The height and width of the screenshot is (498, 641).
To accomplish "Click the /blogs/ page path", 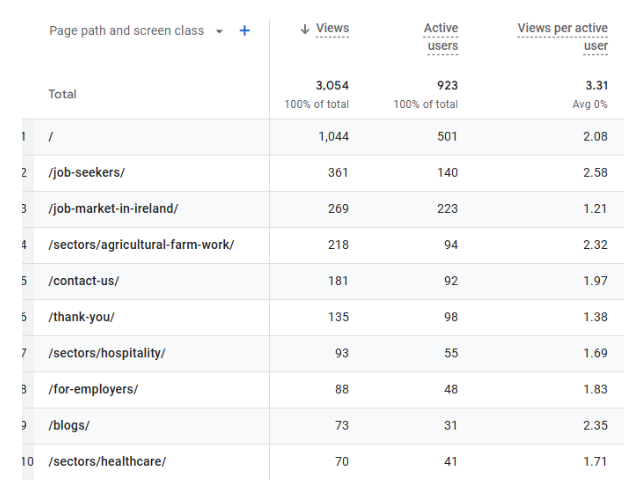I will tap(69, 425).
